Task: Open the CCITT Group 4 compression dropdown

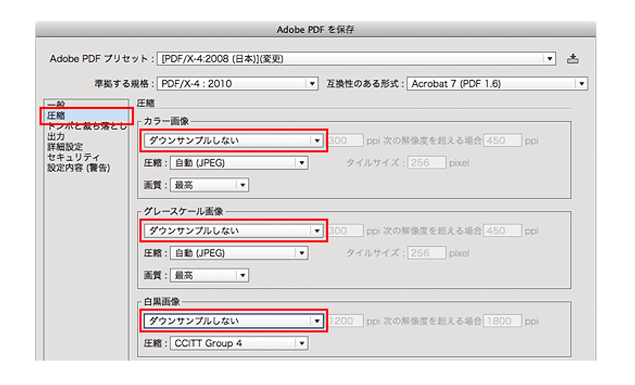Action: 239,343
